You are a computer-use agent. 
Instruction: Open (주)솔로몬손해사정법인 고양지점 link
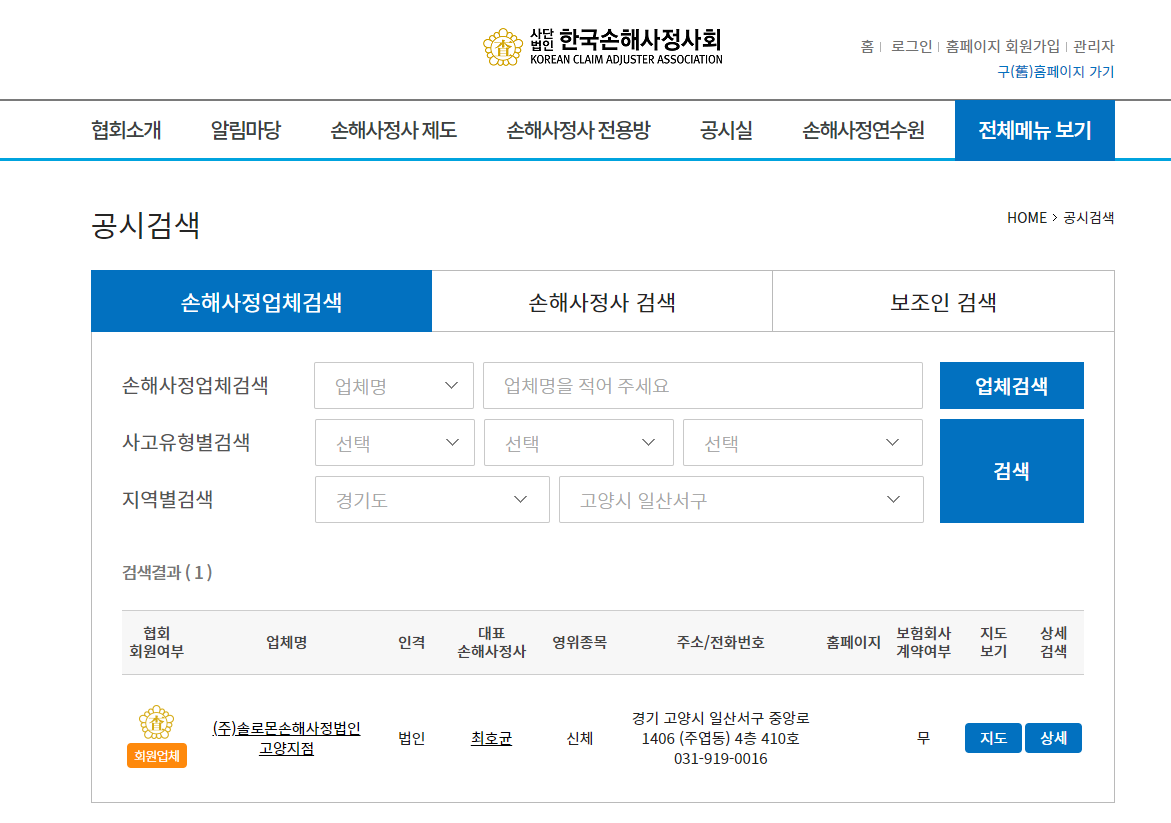[x=287, y=738]
